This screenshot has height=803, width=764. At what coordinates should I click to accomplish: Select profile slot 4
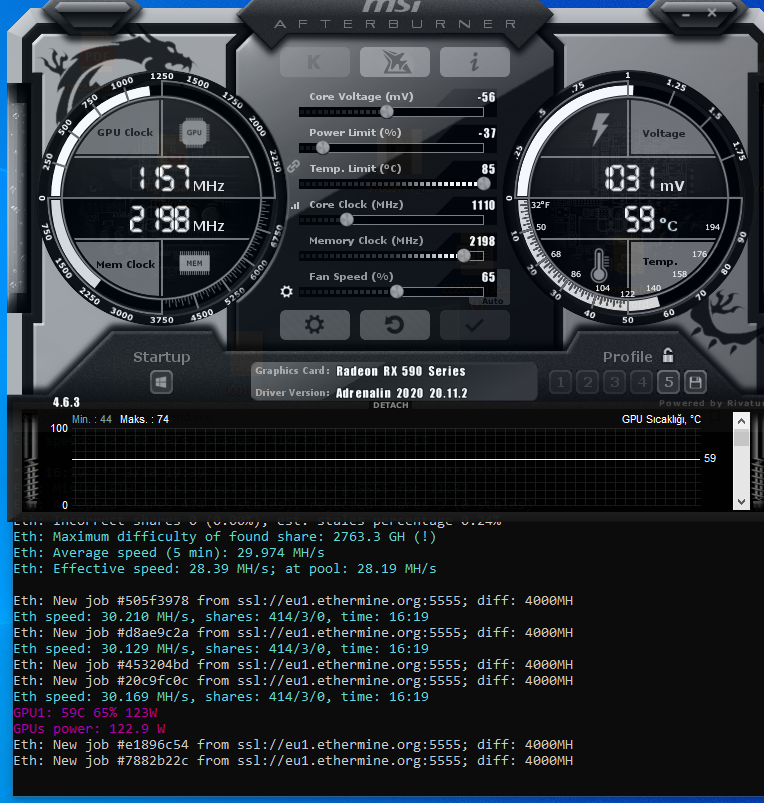point(642,382)
